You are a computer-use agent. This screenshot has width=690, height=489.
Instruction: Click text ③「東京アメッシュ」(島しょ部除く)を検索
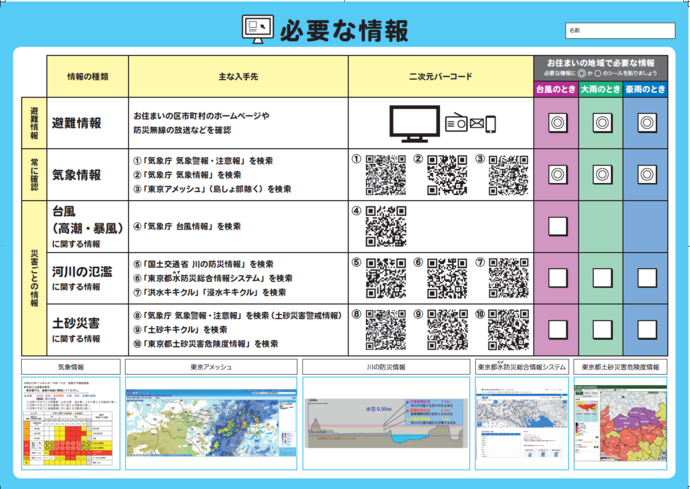[x=212, y=189]
